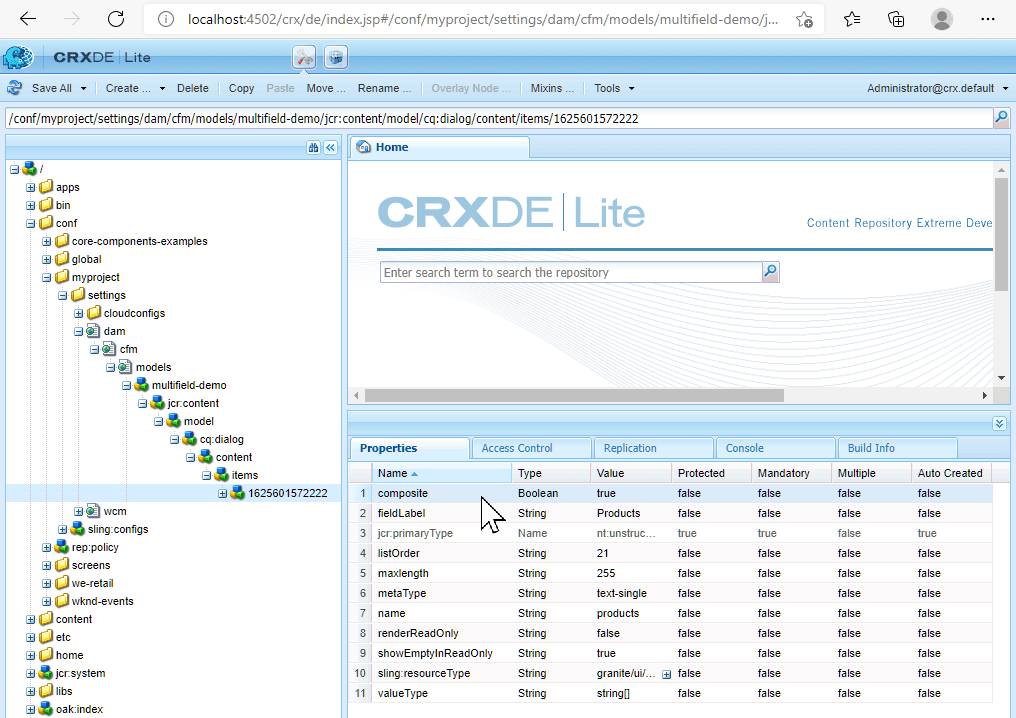Expand the we-retail tree node
Viewport: 1016px width, 718px height.
[47, 584]
